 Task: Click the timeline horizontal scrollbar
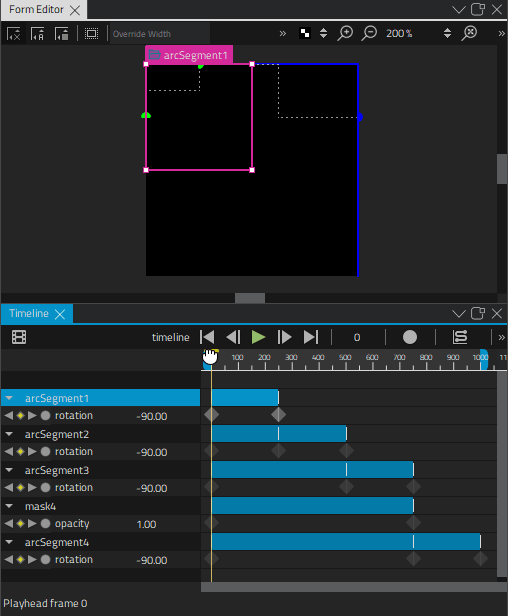[354, 587]
